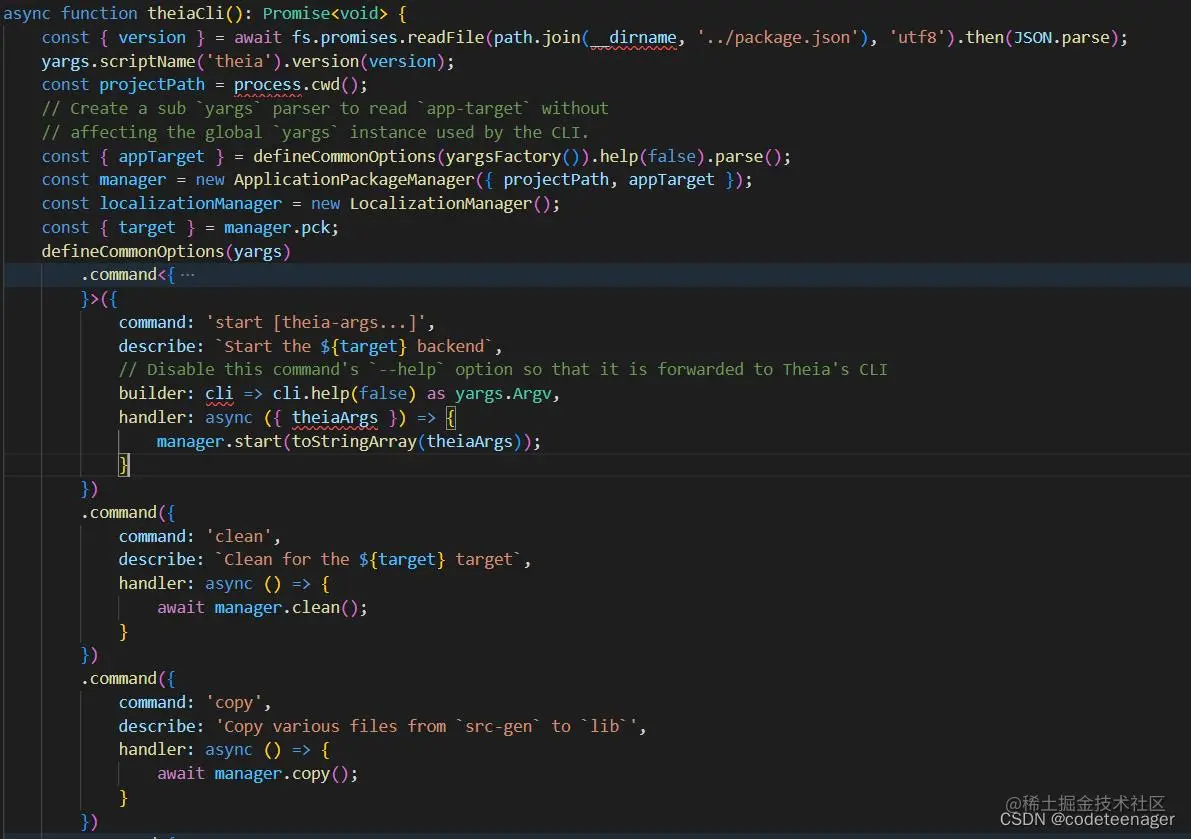Click the __dirname identifier
Screen dimensions: 1191x839
click(633, 37)
